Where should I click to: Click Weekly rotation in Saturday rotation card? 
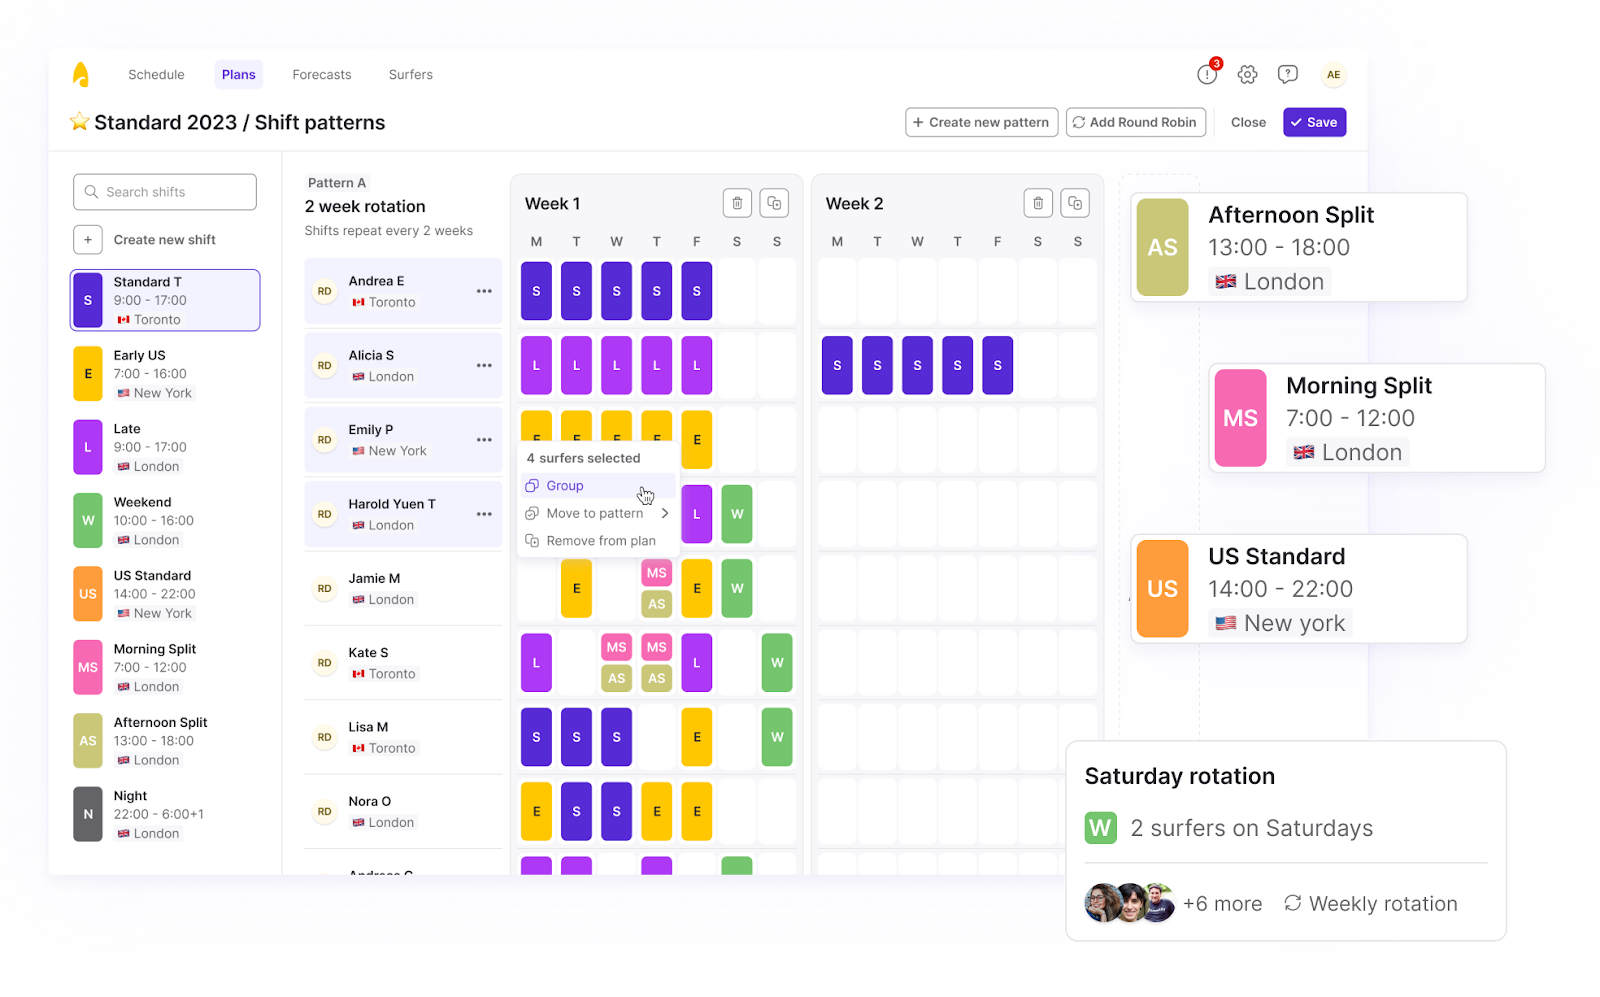(1371, 904)
